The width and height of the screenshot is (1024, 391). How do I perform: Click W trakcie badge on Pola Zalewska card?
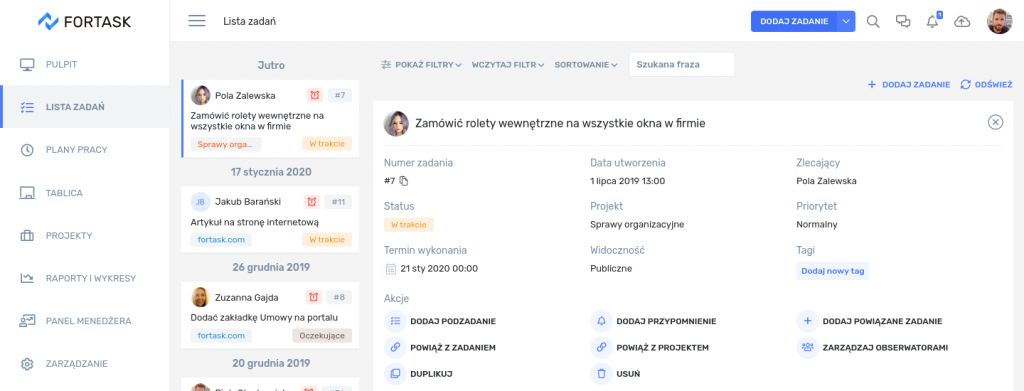point(327,144)
